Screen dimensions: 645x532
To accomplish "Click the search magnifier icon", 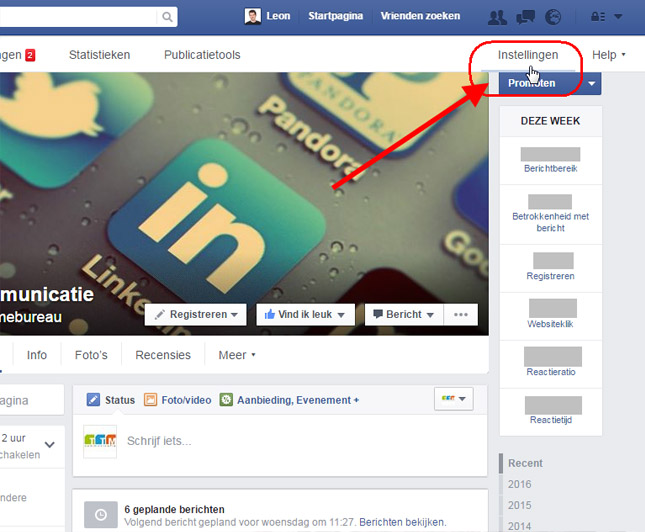I will 167,16.
